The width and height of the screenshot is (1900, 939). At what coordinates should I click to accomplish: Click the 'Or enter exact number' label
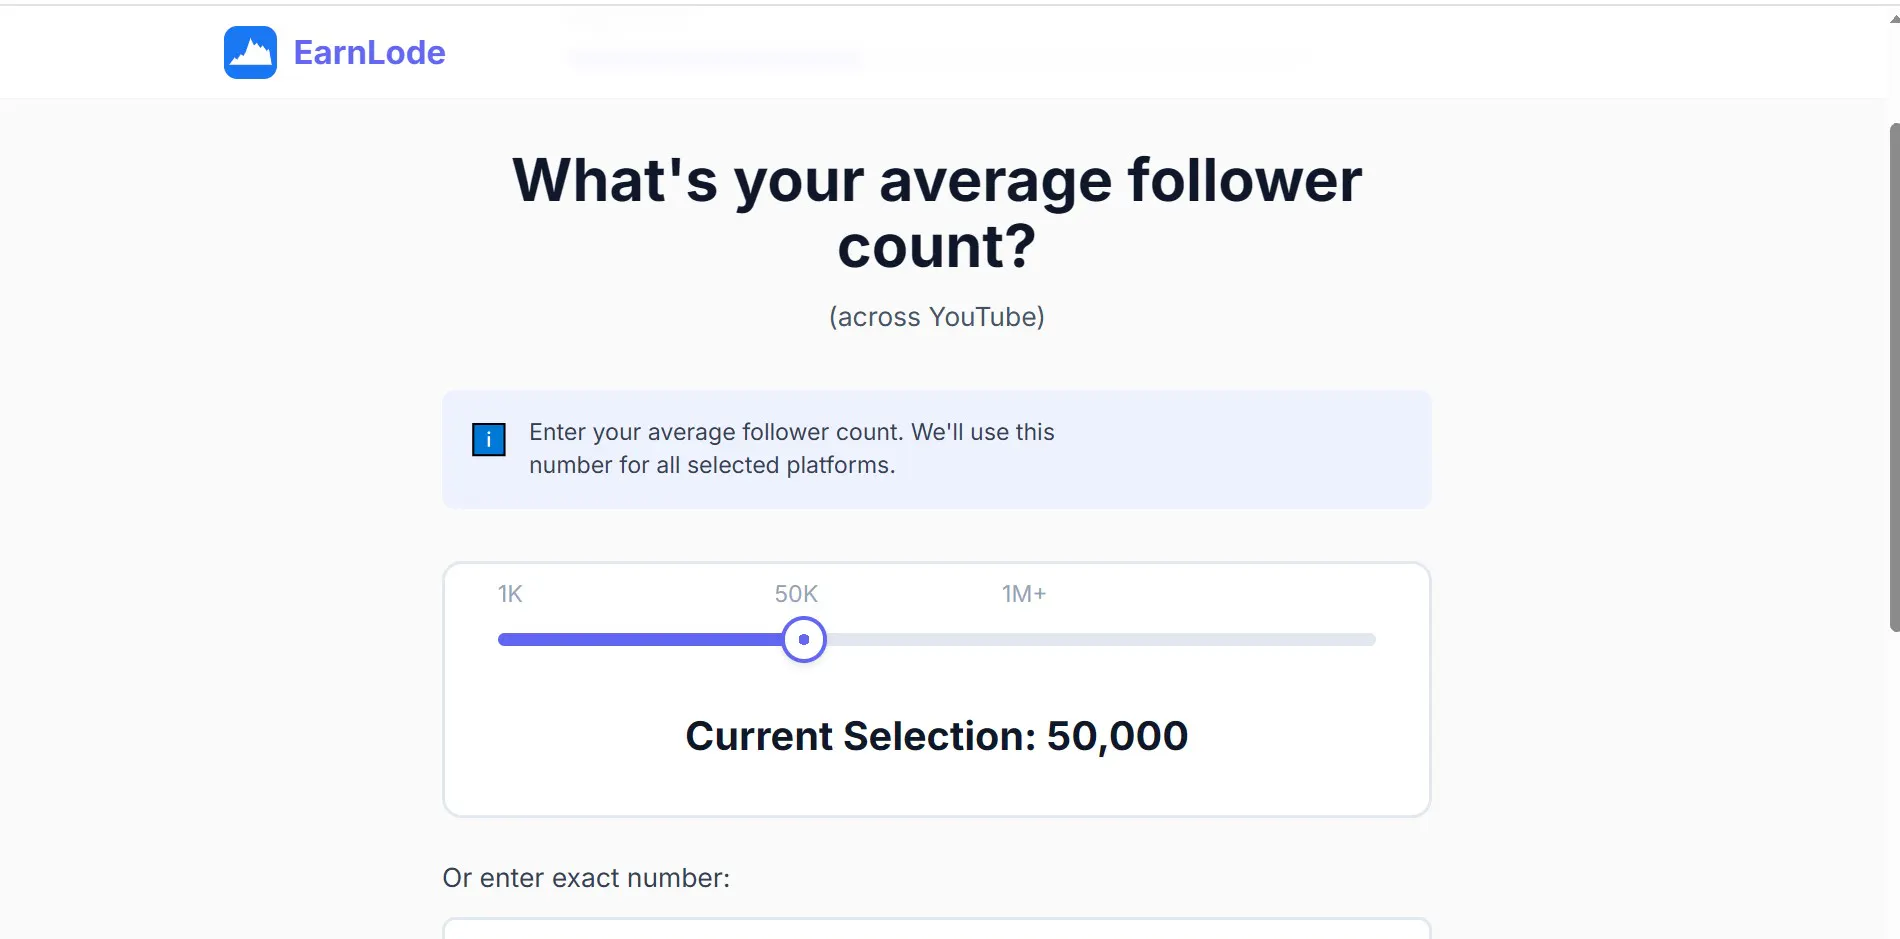coord(586,878)
